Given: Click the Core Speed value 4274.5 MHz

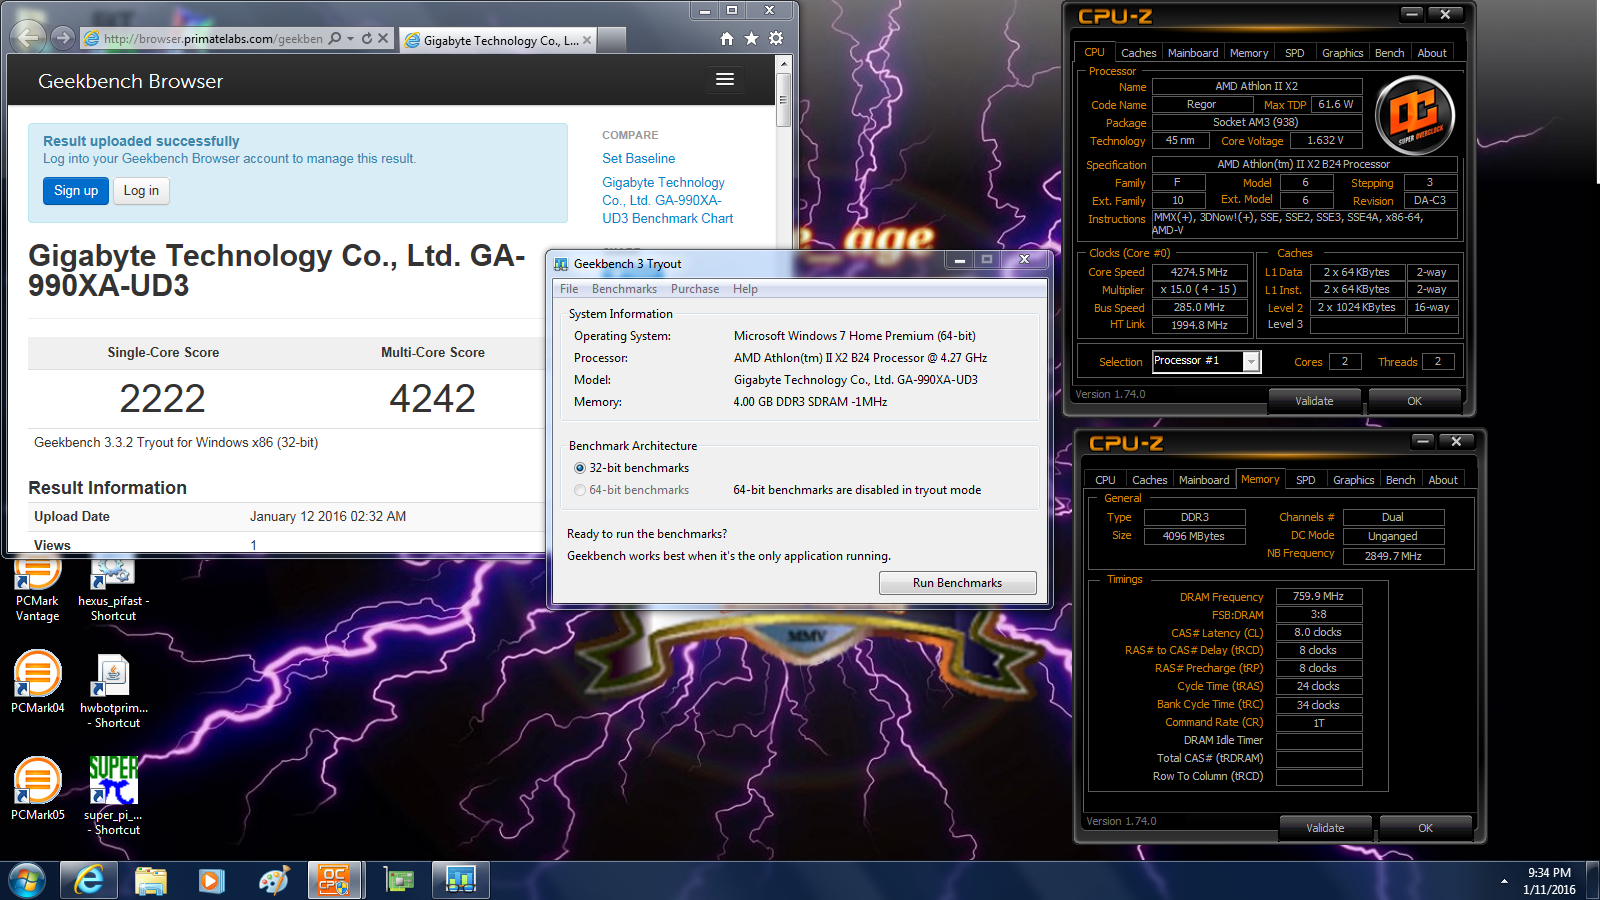Looking at the screenshot, I should (x=1199, y=272).
